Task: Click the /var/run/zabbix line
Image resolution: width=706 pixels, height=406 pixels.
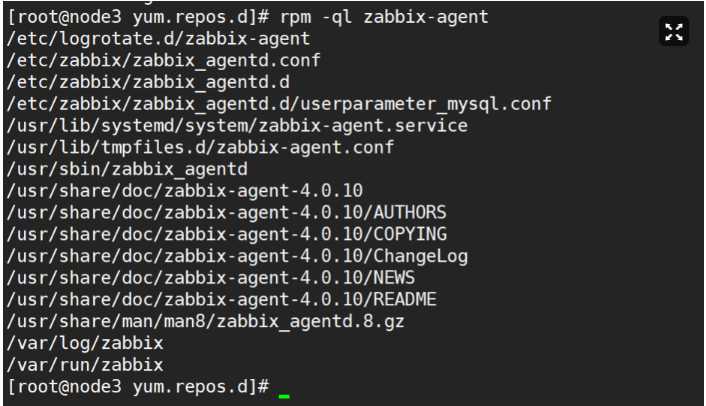Action: point(85,365)
